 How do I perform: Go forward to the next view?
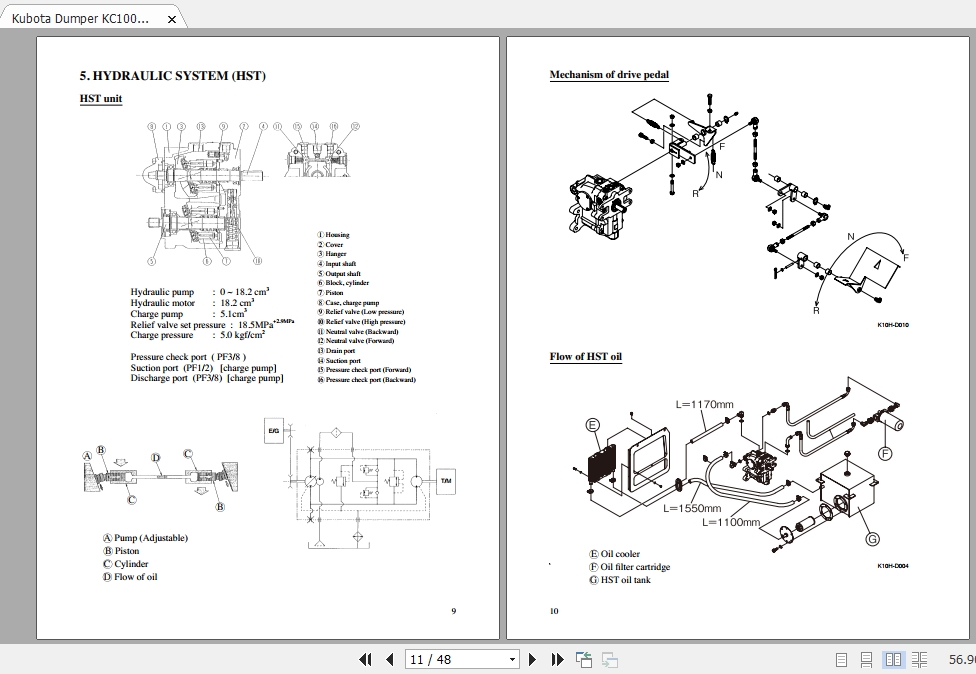click(609, 660)
